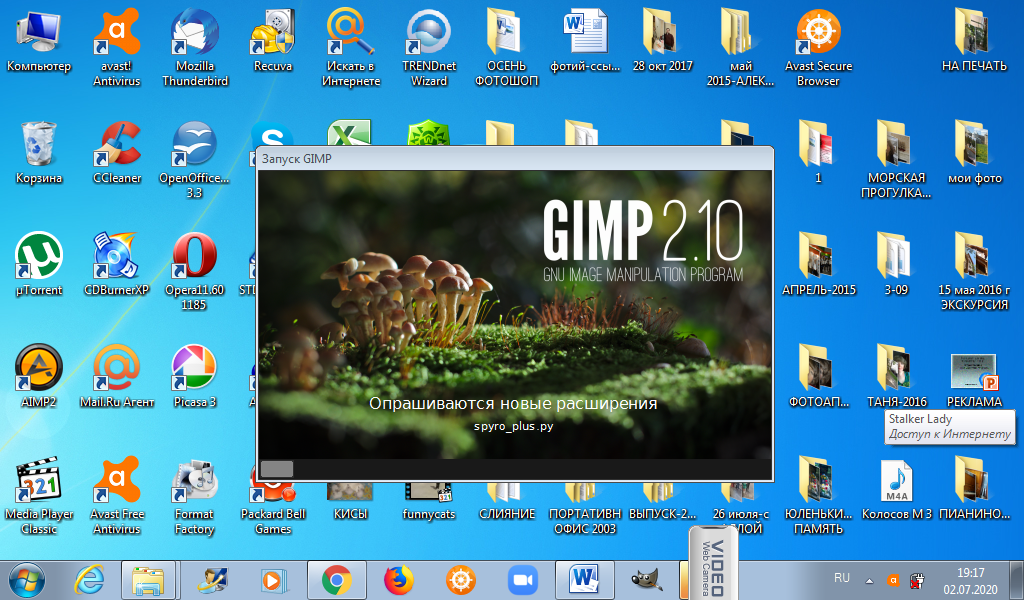The height and width of the screenshot is (600, 1024).
Task: Show hidden system tray icons
Action: point(869,580)
